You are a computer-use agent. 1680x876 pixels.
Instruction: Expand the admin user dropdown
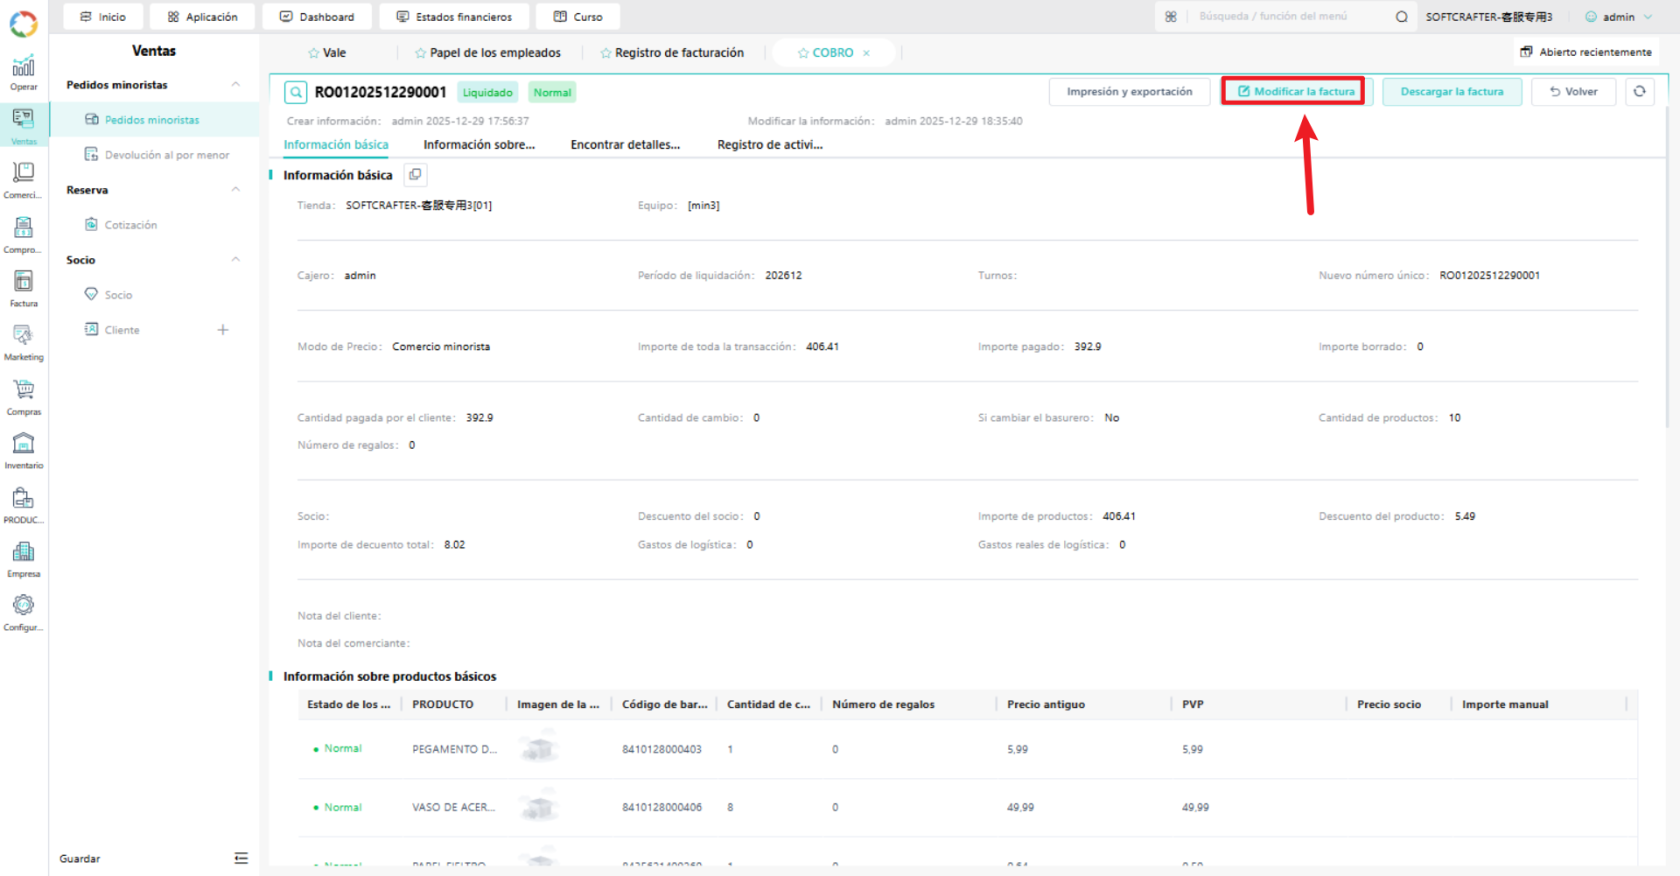[1619, 17]
